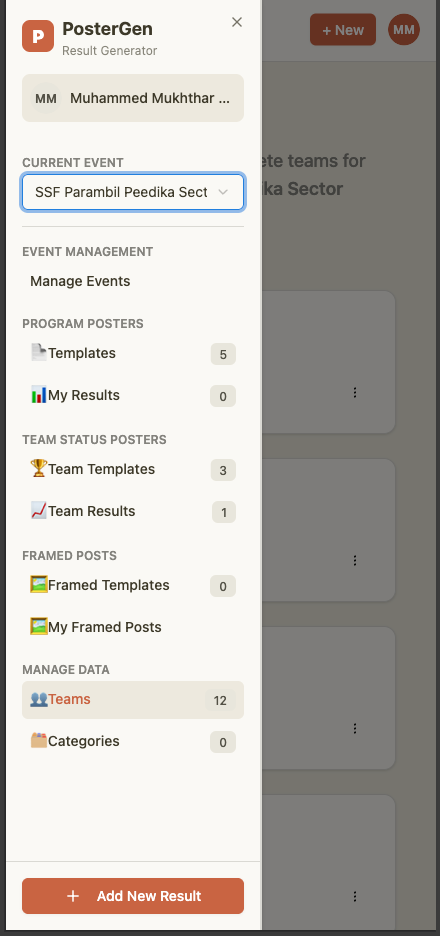
Task: Click the Add New Result button
Action: [133, 896]
